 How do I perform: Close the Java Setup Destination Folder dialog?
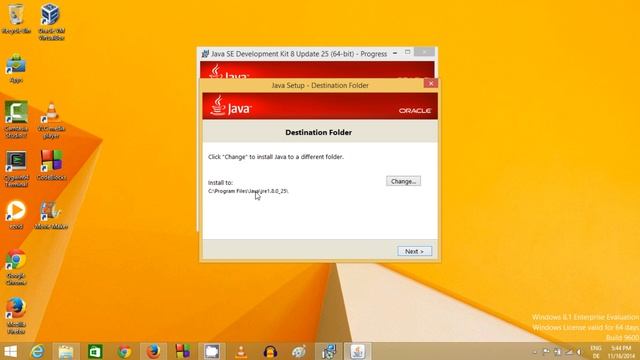(x=431, y=83)
